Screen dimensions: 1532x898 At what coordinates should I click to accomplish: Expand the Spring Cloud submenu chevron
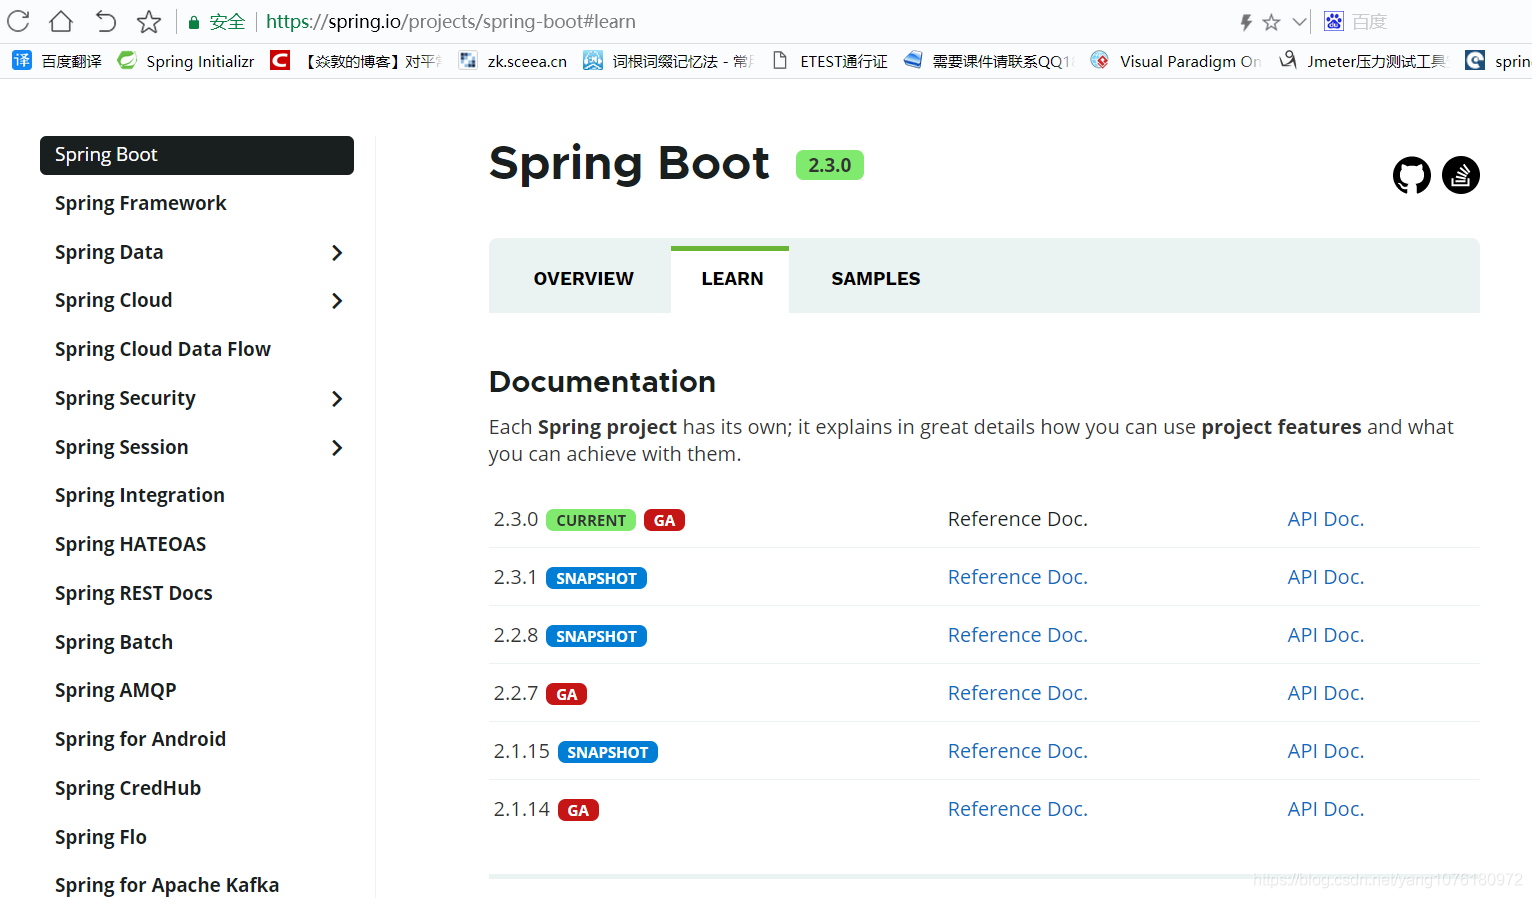[x=337, y=301]
